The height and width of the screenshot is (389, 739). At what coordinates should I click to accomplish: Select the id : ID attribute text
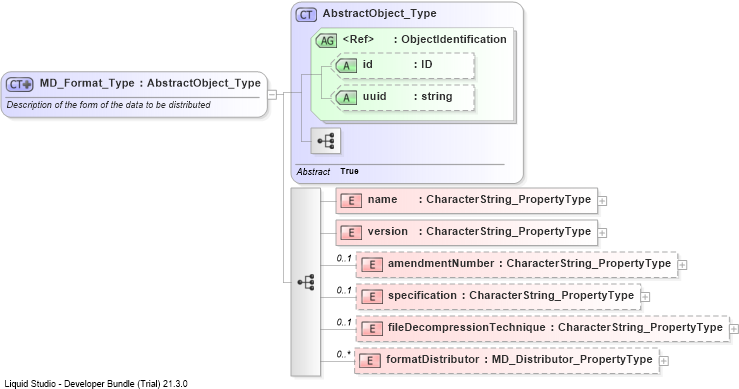pyautogui.click(x=397, y=65)
